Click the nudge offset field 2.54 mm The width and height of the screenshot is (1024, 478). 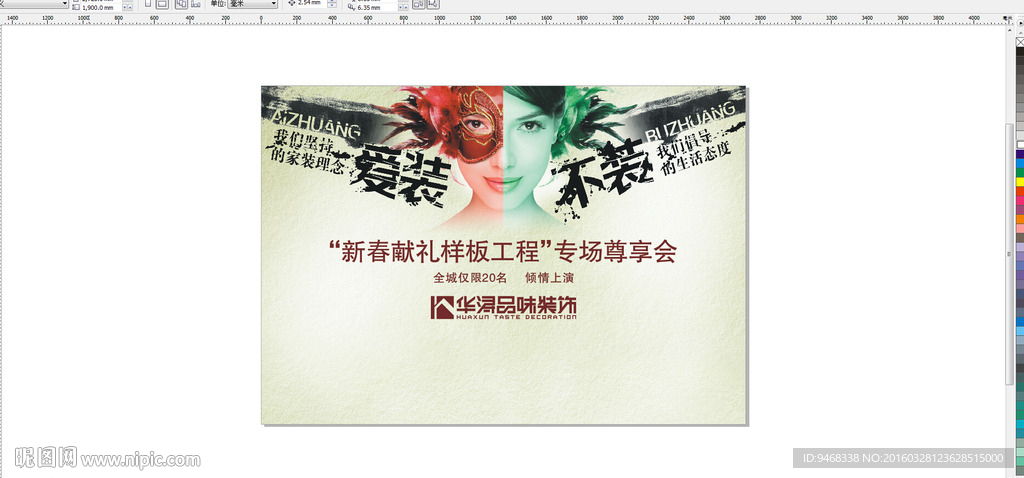click(312, 3)
